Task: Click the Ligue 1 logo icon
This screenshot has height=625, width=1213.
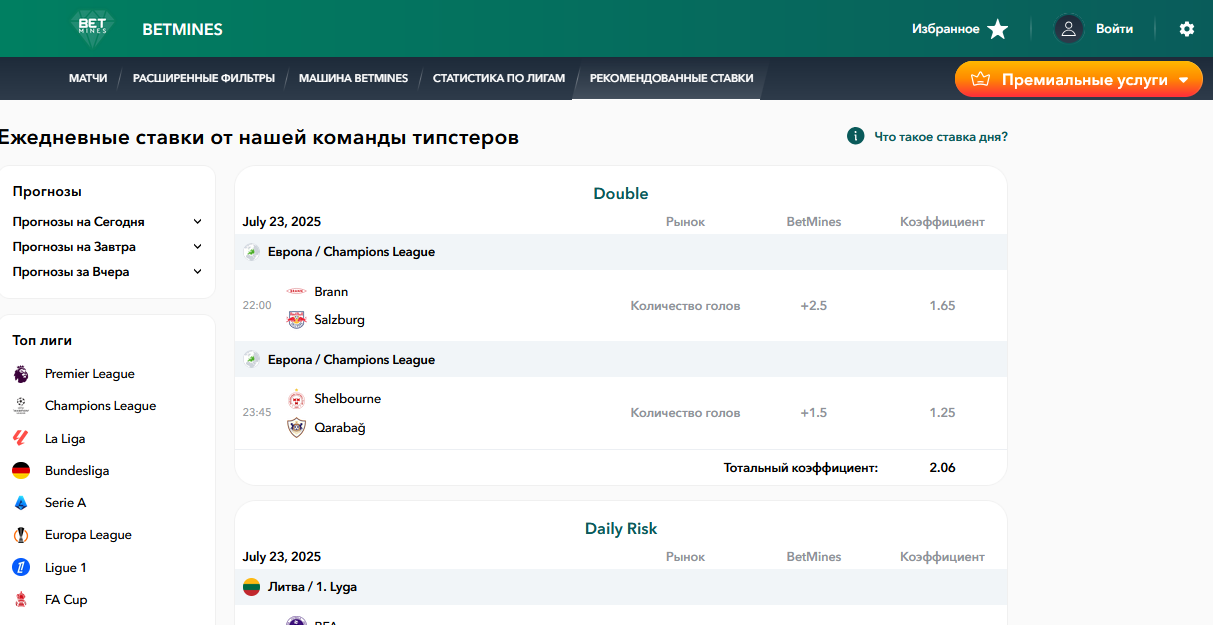Action: (21, 567)
